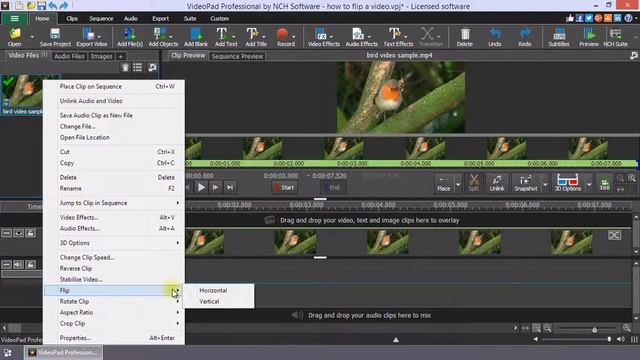Screen dimensions: 640x360
Task: Mute the audio track speaker toggle
Action: click(18, 264)
